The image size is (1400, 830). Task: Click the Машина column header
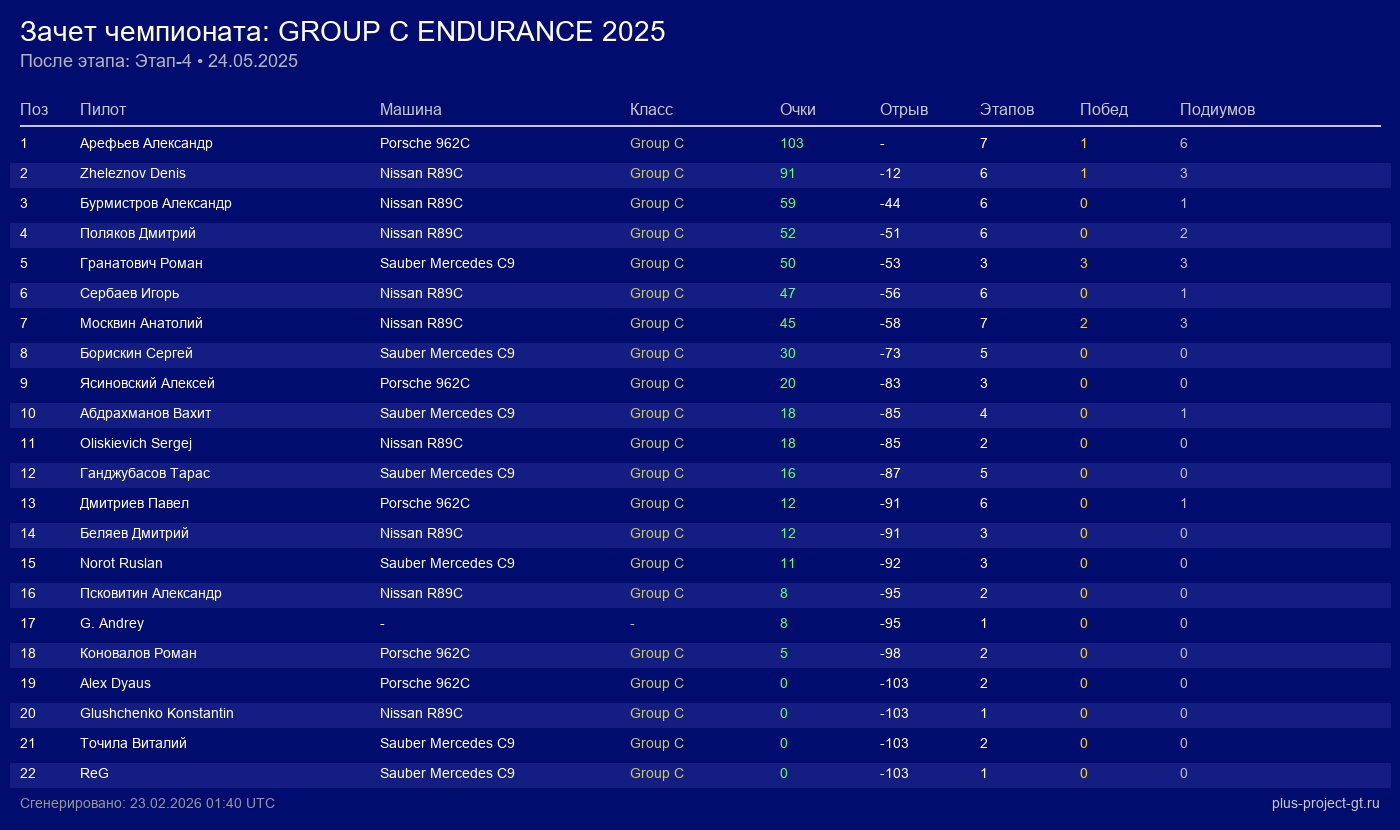coord(410,109)
